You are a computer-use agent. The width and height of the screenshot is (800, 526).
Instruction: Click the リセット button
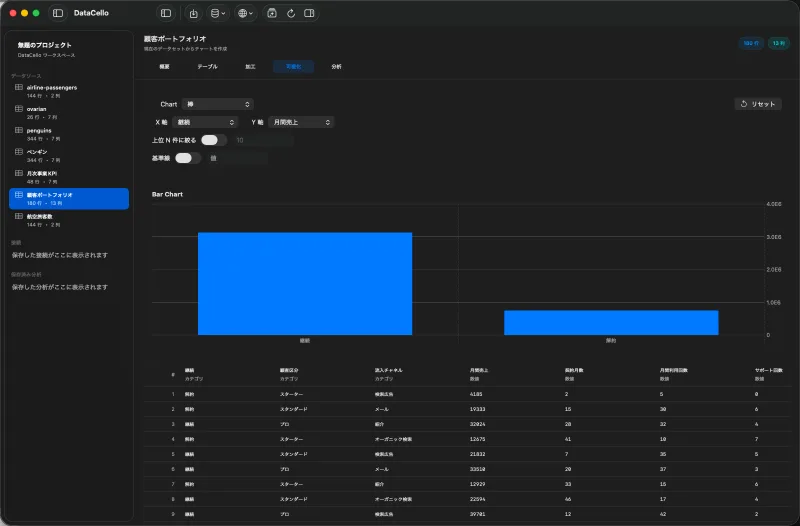pos(758,104)
